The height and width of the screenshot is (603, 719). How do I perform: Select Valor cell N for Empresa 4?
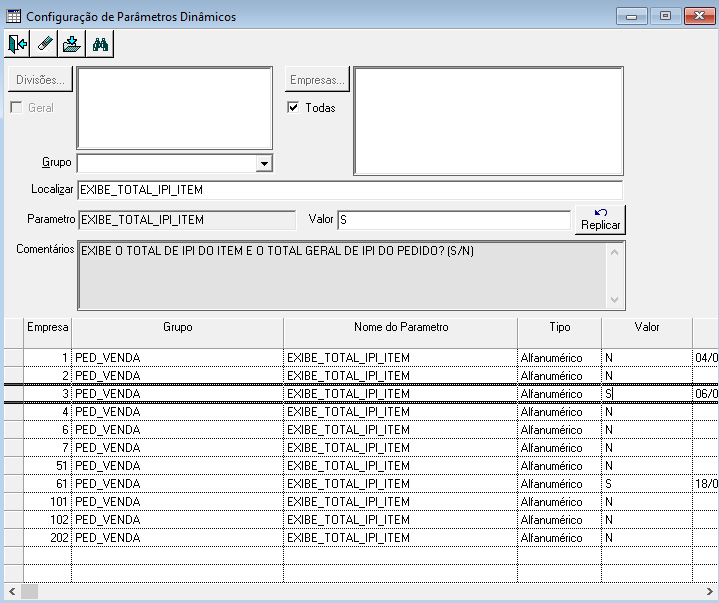point(647,412)
